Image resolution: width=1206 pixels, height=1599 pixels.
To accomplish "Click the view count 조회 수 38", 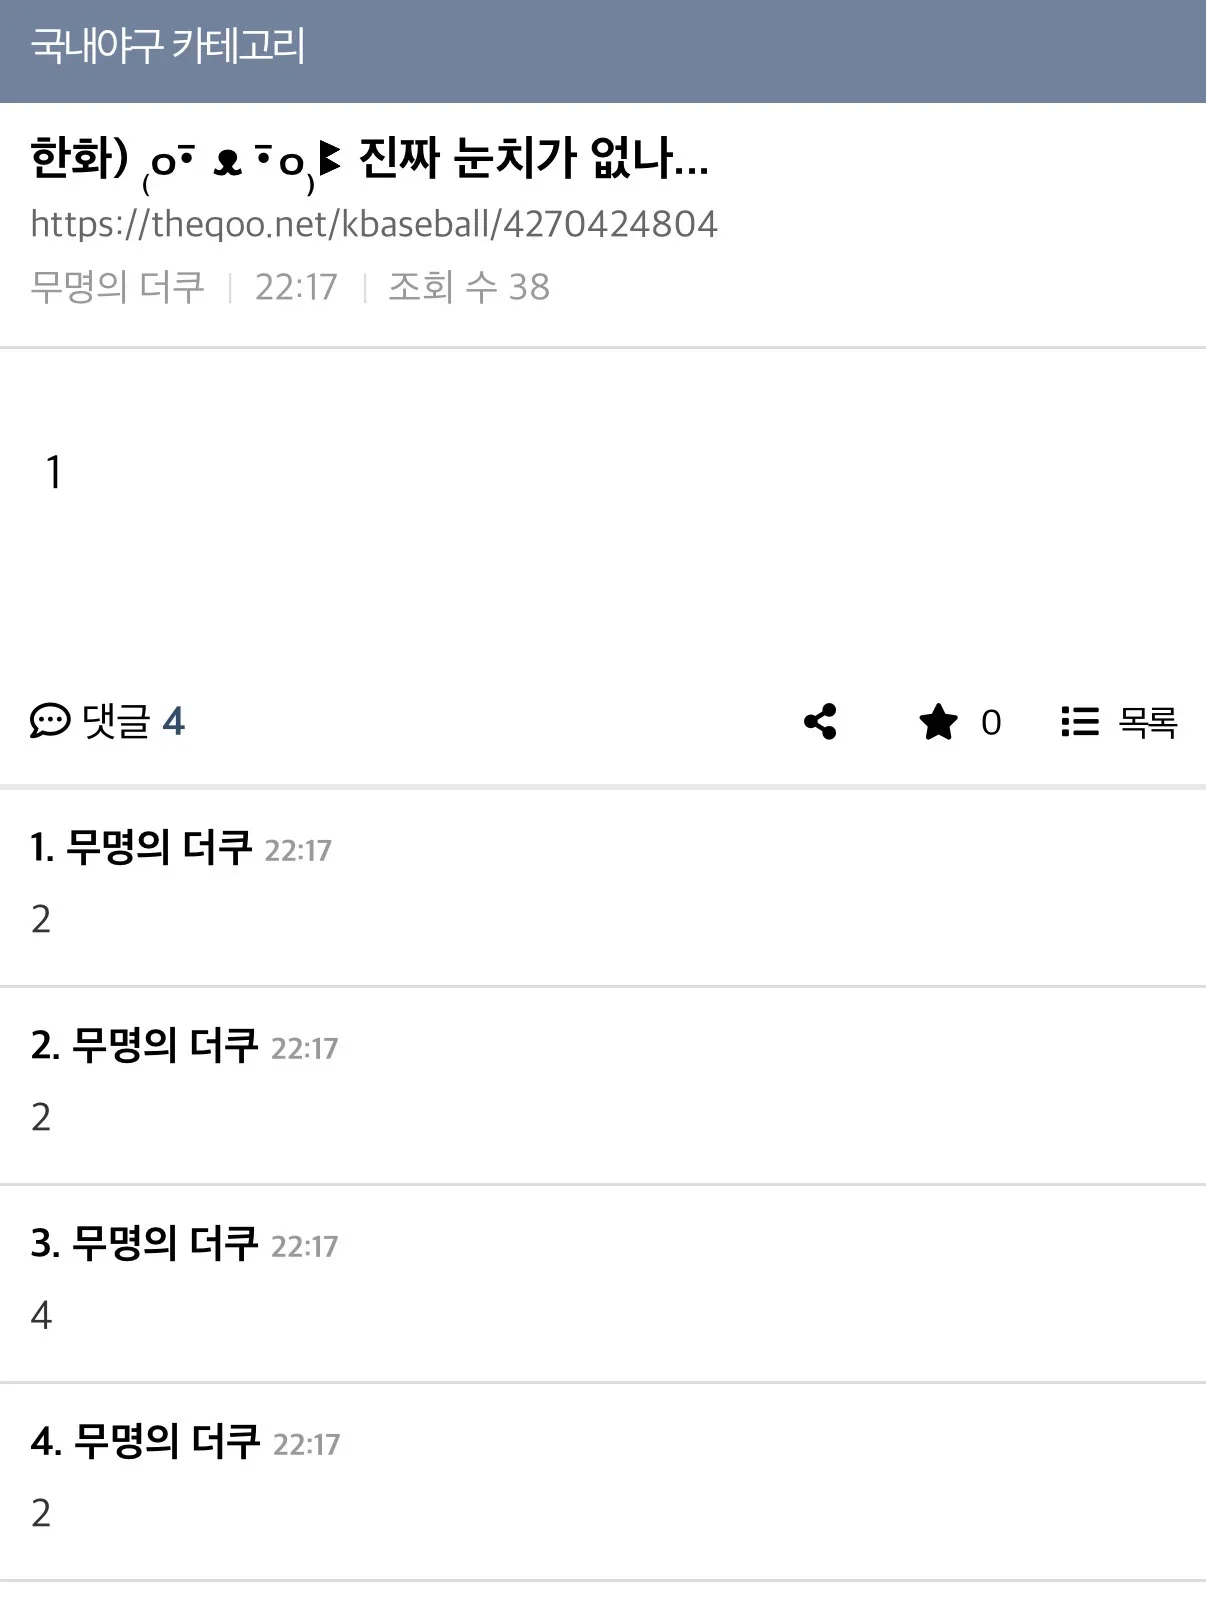I will [x=469, y=287].
